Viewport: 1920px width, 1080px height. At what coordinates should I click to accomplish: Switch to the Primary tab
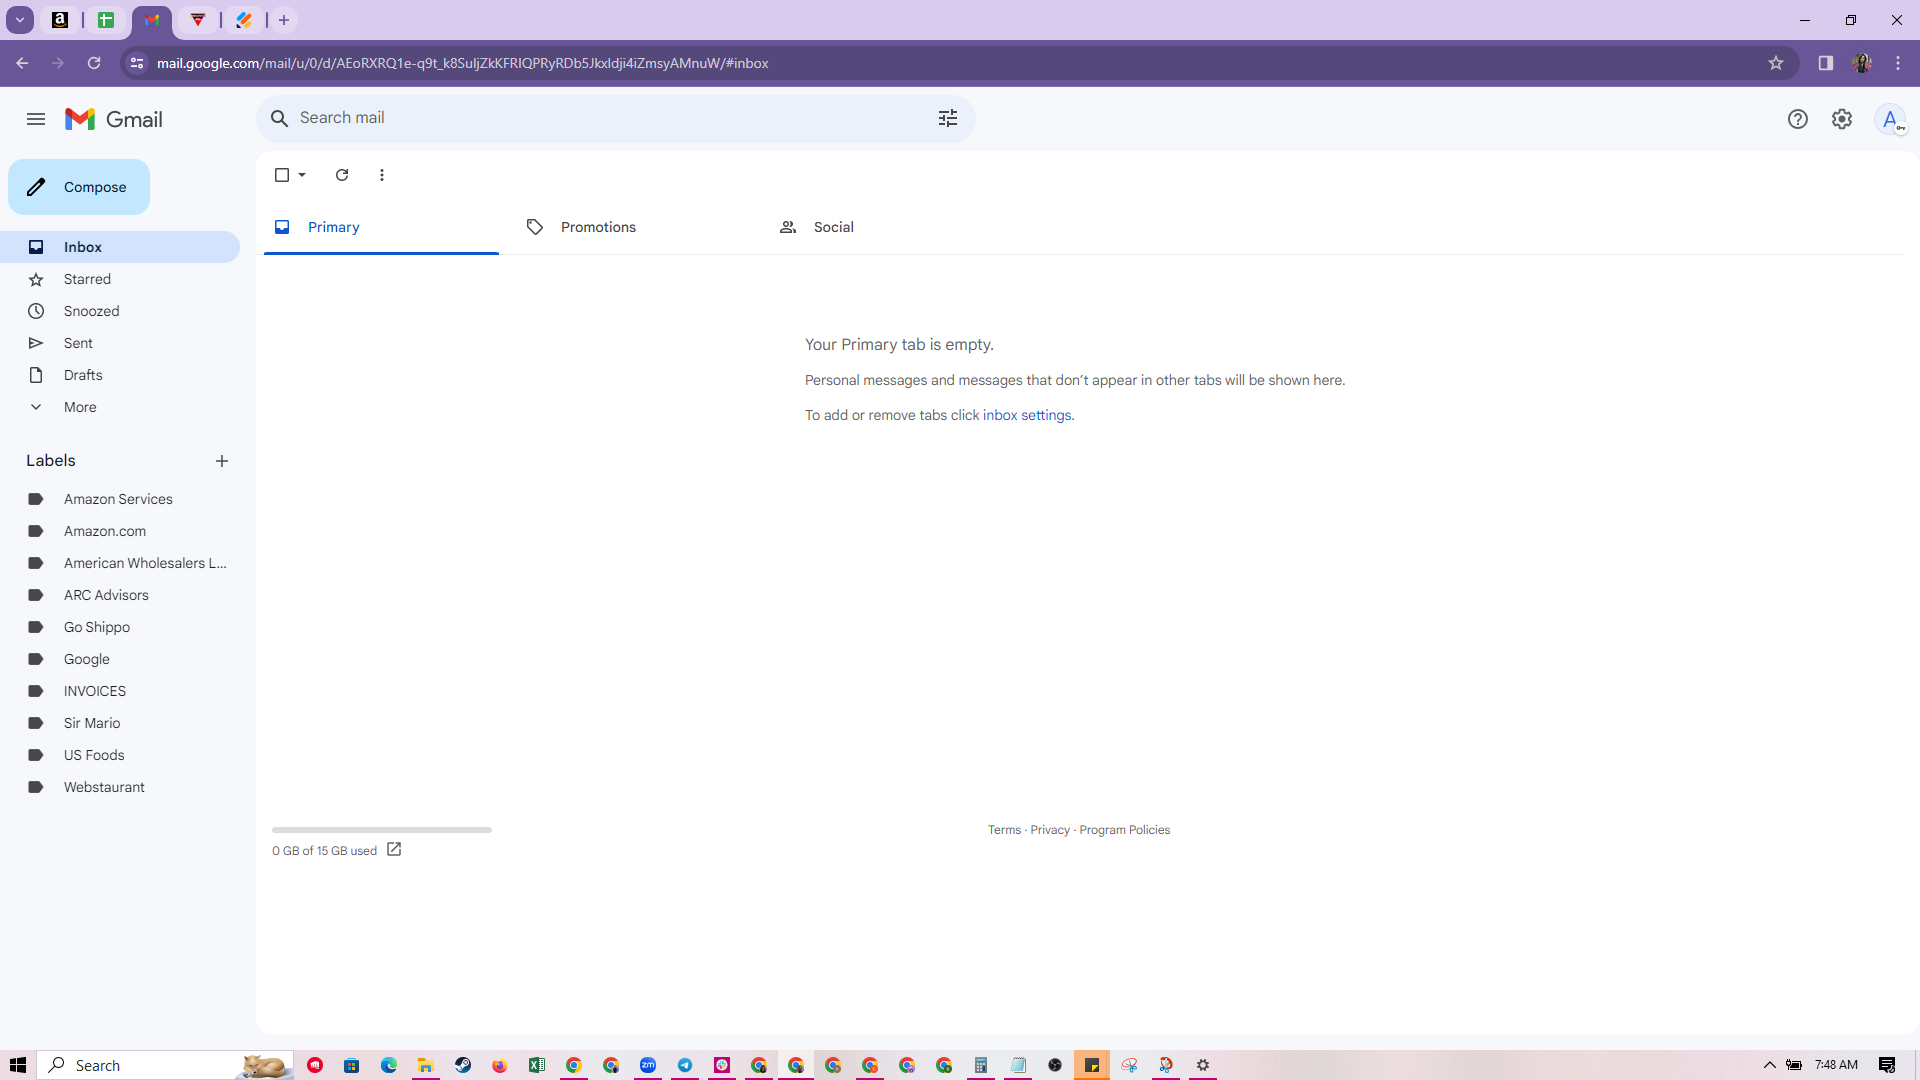381,227
